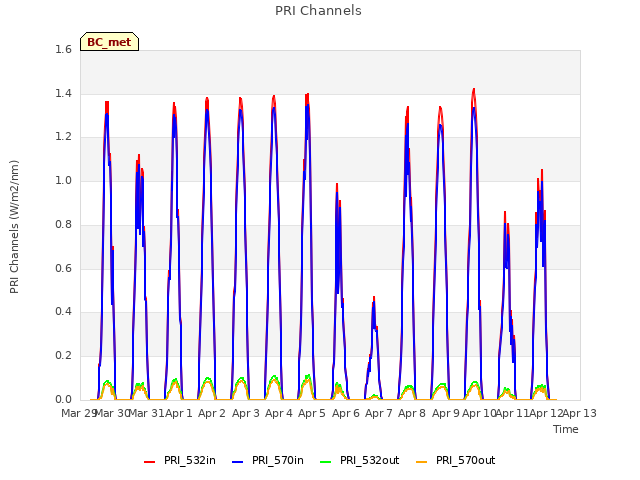Select the 0.0 y-axis tick label
Screen dimensions: 640x480
[x=63, y=400]
